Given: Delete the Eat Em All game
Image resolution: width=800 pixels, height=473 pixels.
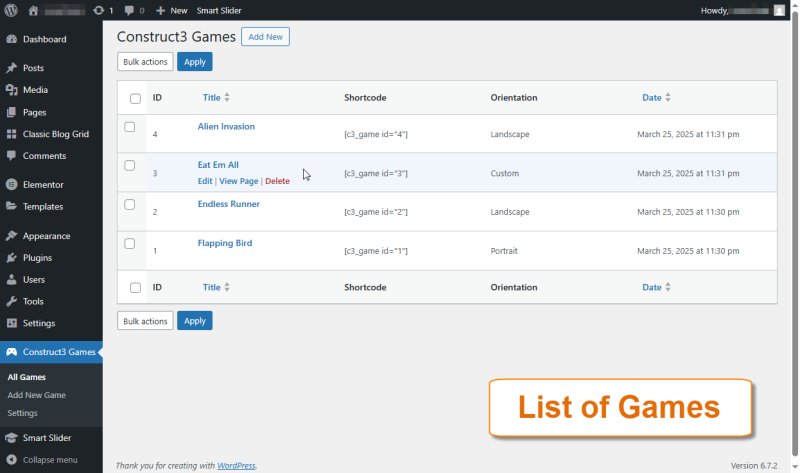Looking at the screenshot, I should click(278, 181).
